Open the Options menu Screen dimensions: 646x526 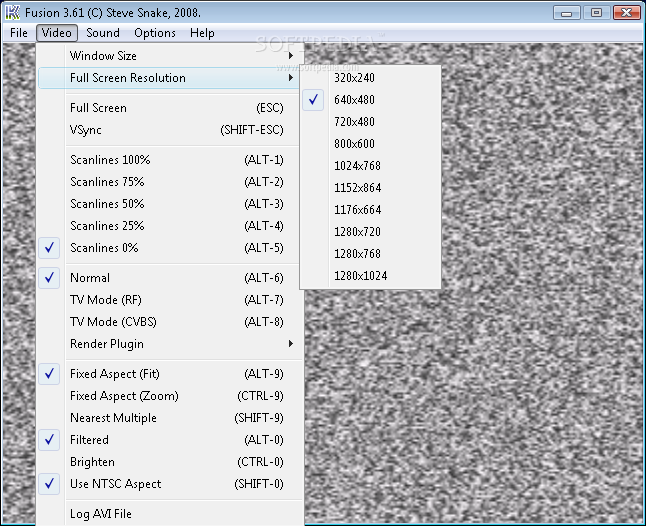[155, 33]
